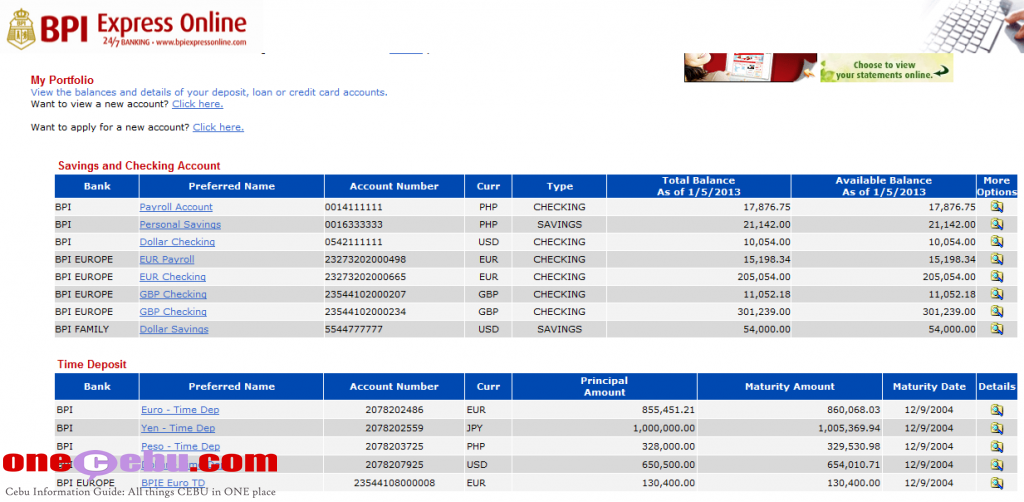
Task: Click the Maturity Date column header
Action: (x=929, y=386)
